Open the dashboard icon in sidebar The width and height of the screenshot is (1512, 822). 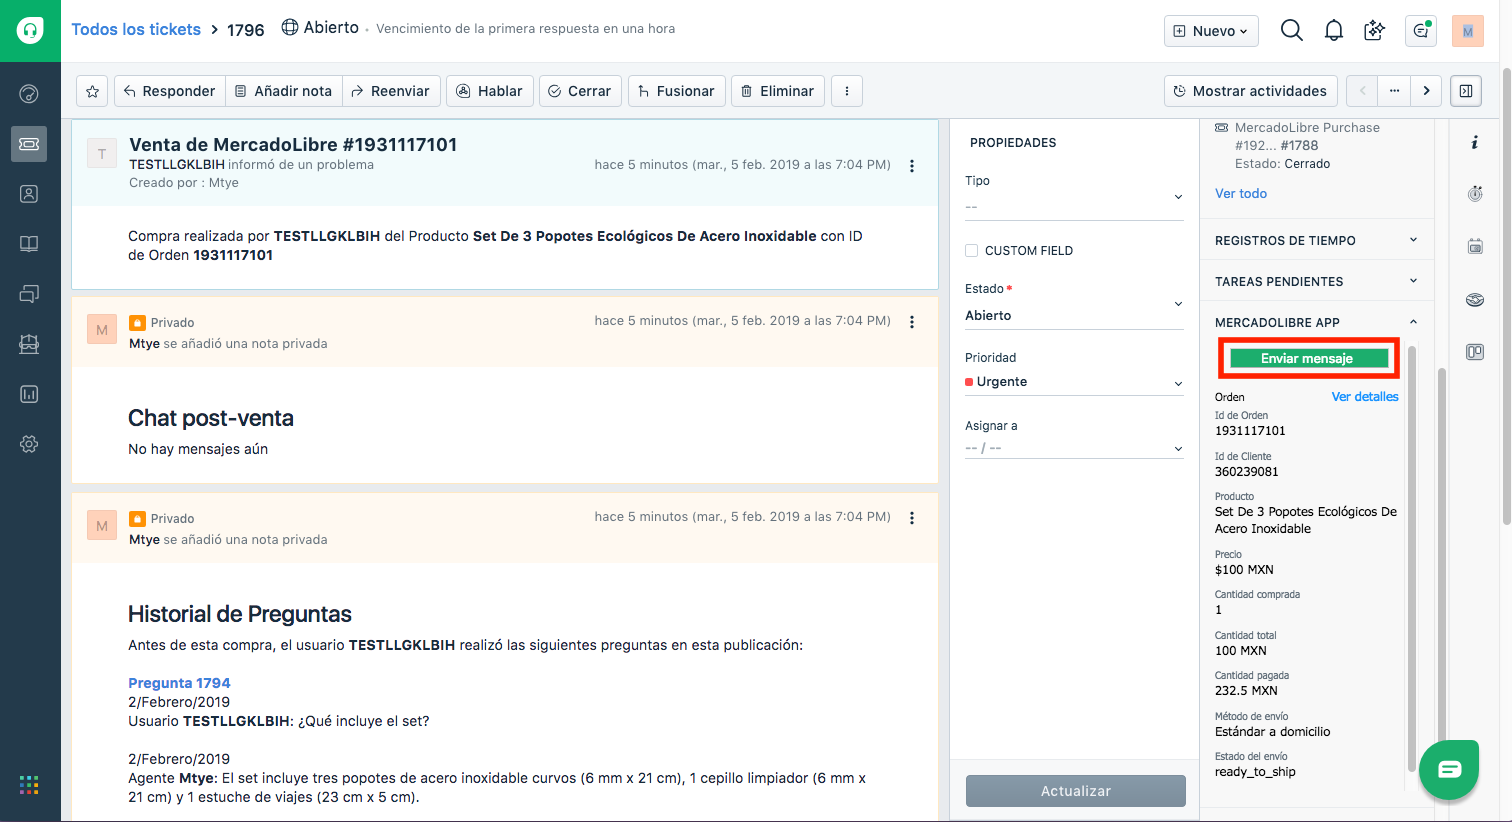pyautogui.click(x=29, y=94)
